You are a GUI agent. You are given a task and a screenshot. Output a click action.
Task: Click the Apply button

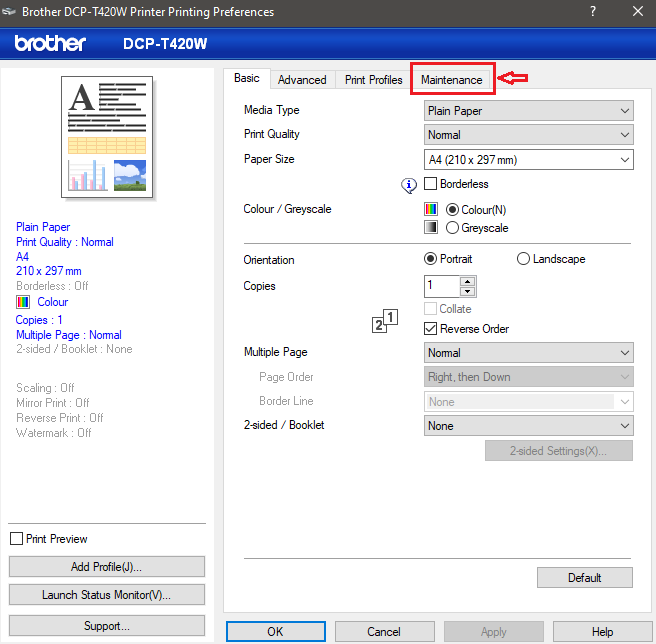(x=494, y=631)
